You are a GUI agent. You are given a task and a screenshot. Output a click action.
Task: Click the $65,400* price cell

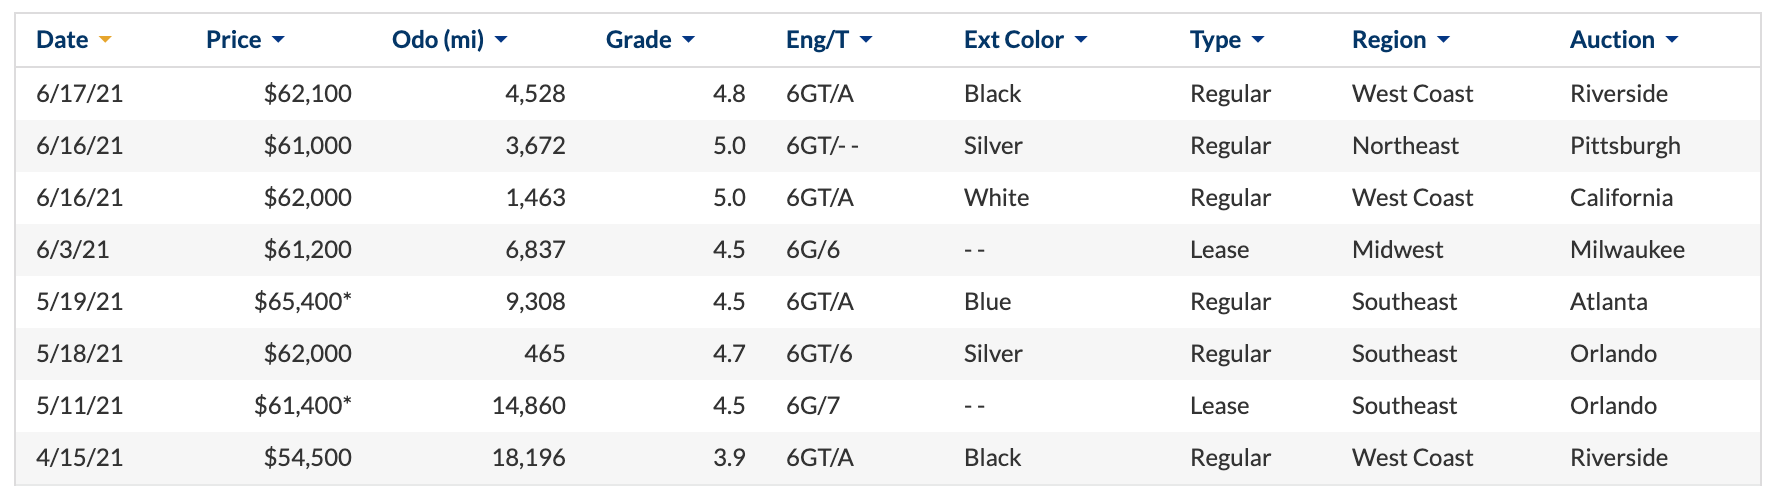(x=303, y=302)
